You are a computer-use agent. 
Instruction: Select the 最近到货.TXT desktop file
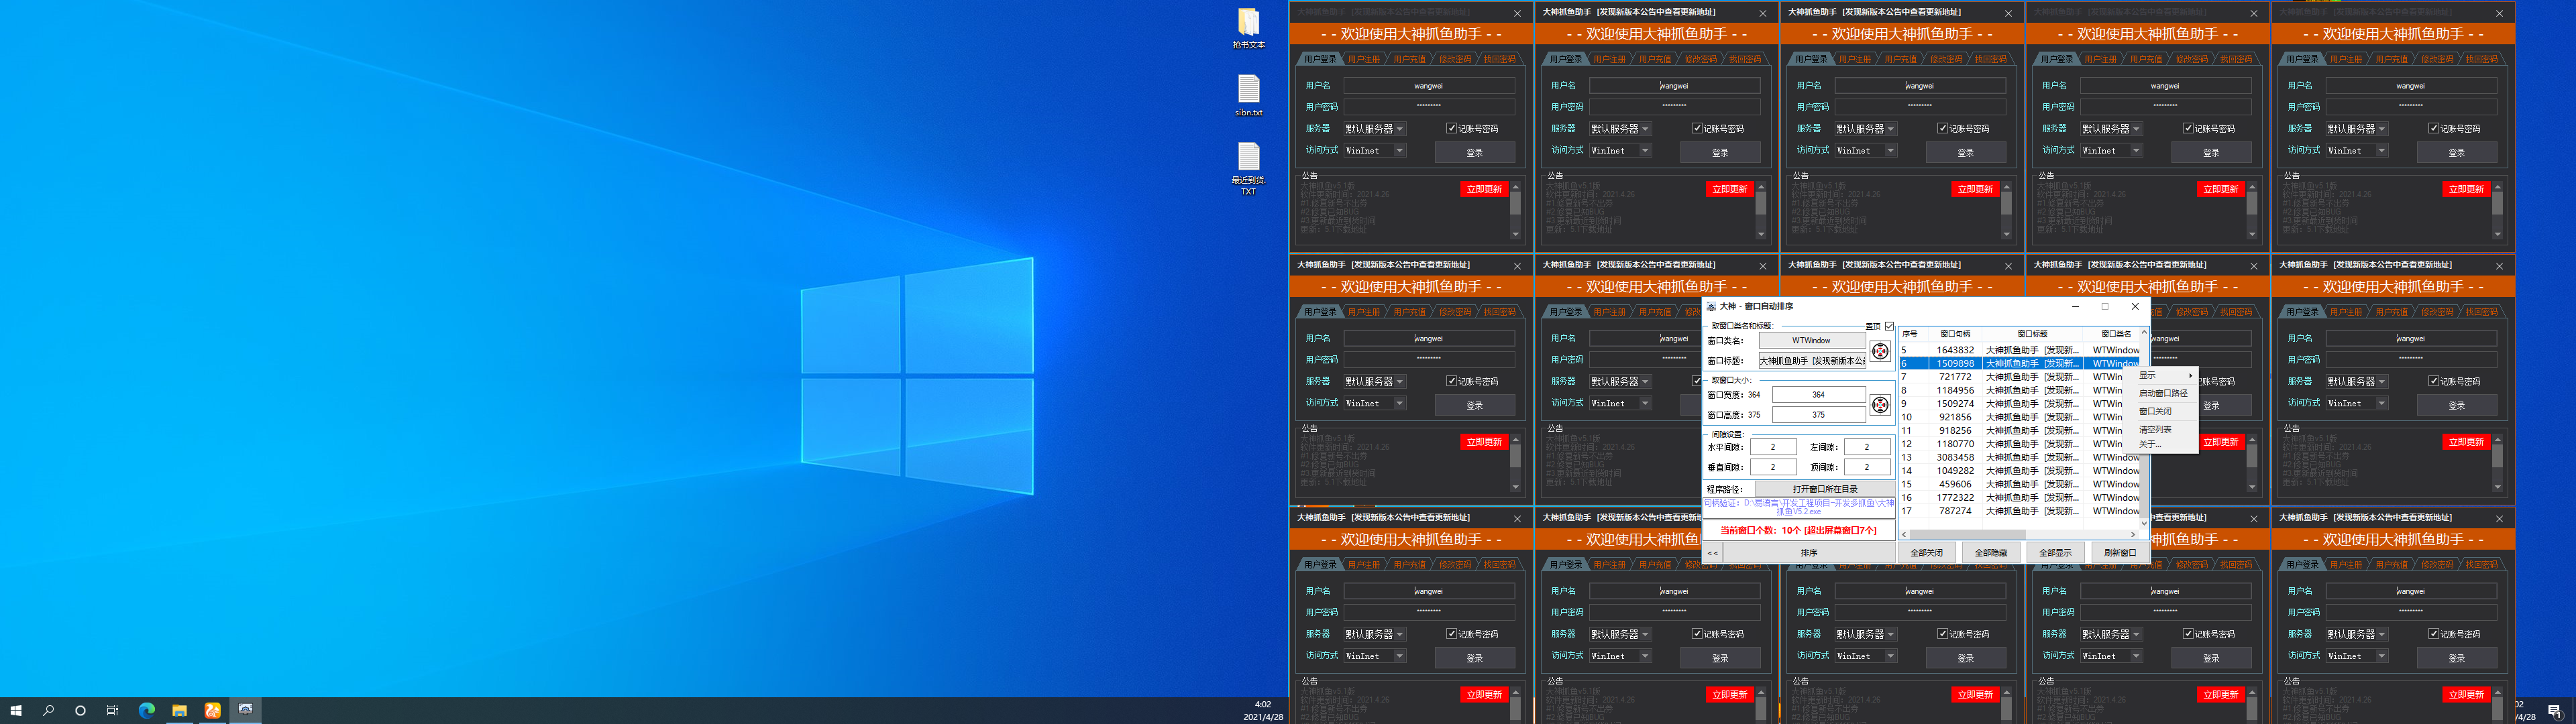[x=1248, y=168]
